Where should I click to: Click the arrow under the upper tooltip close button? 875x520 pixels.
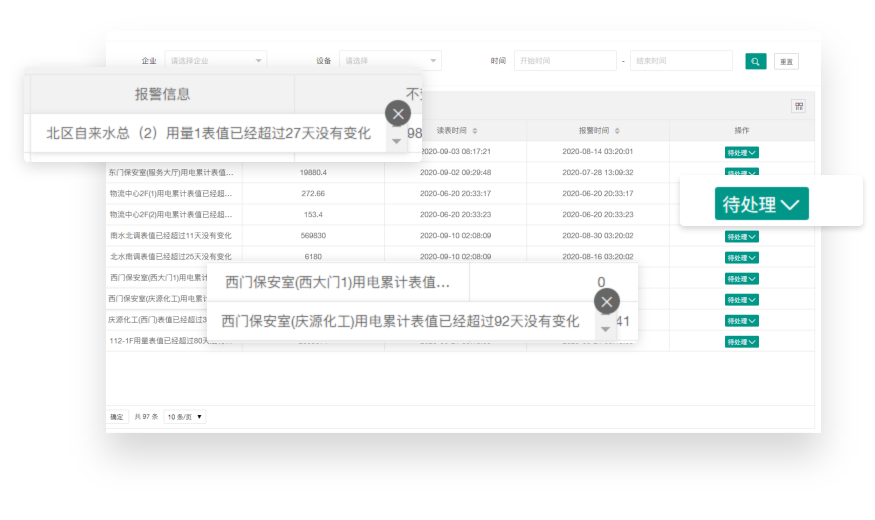(397, 141)
